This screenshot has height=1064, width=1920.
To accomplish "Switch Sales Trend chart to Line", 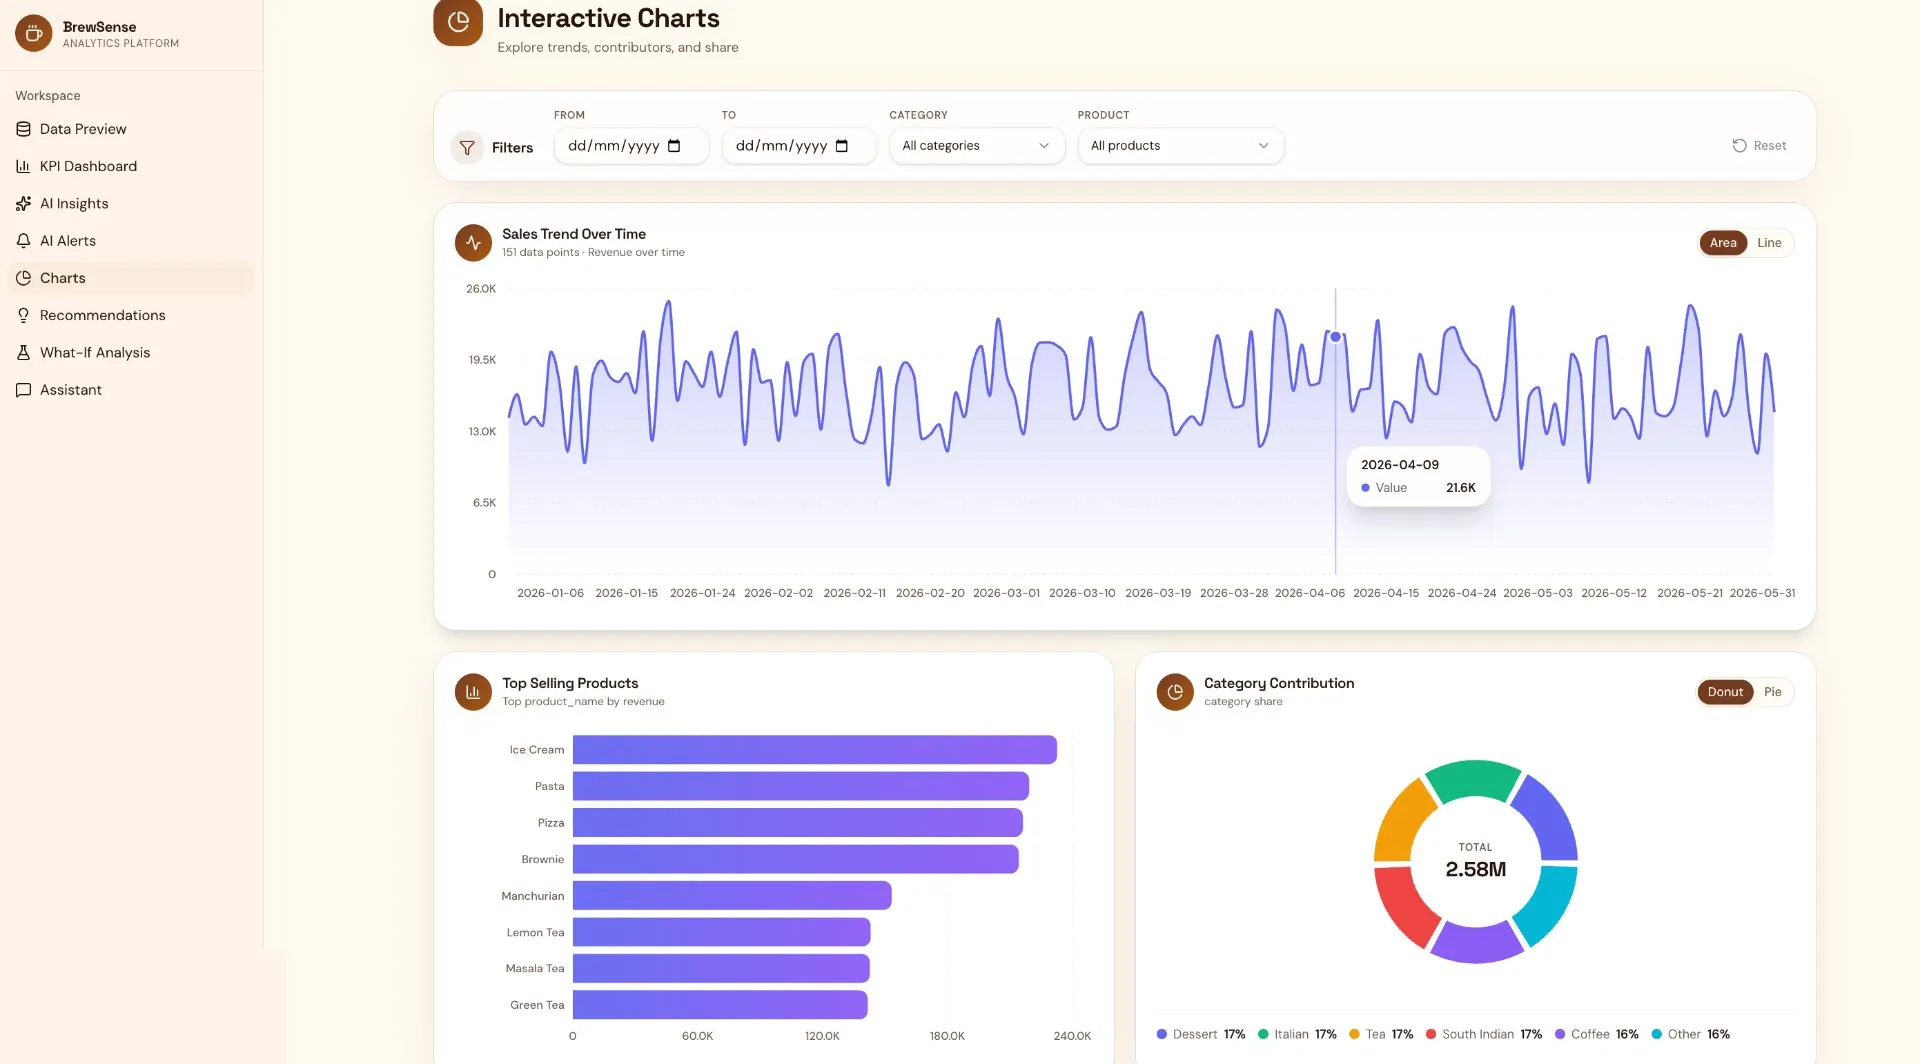I will [1769, 243].
